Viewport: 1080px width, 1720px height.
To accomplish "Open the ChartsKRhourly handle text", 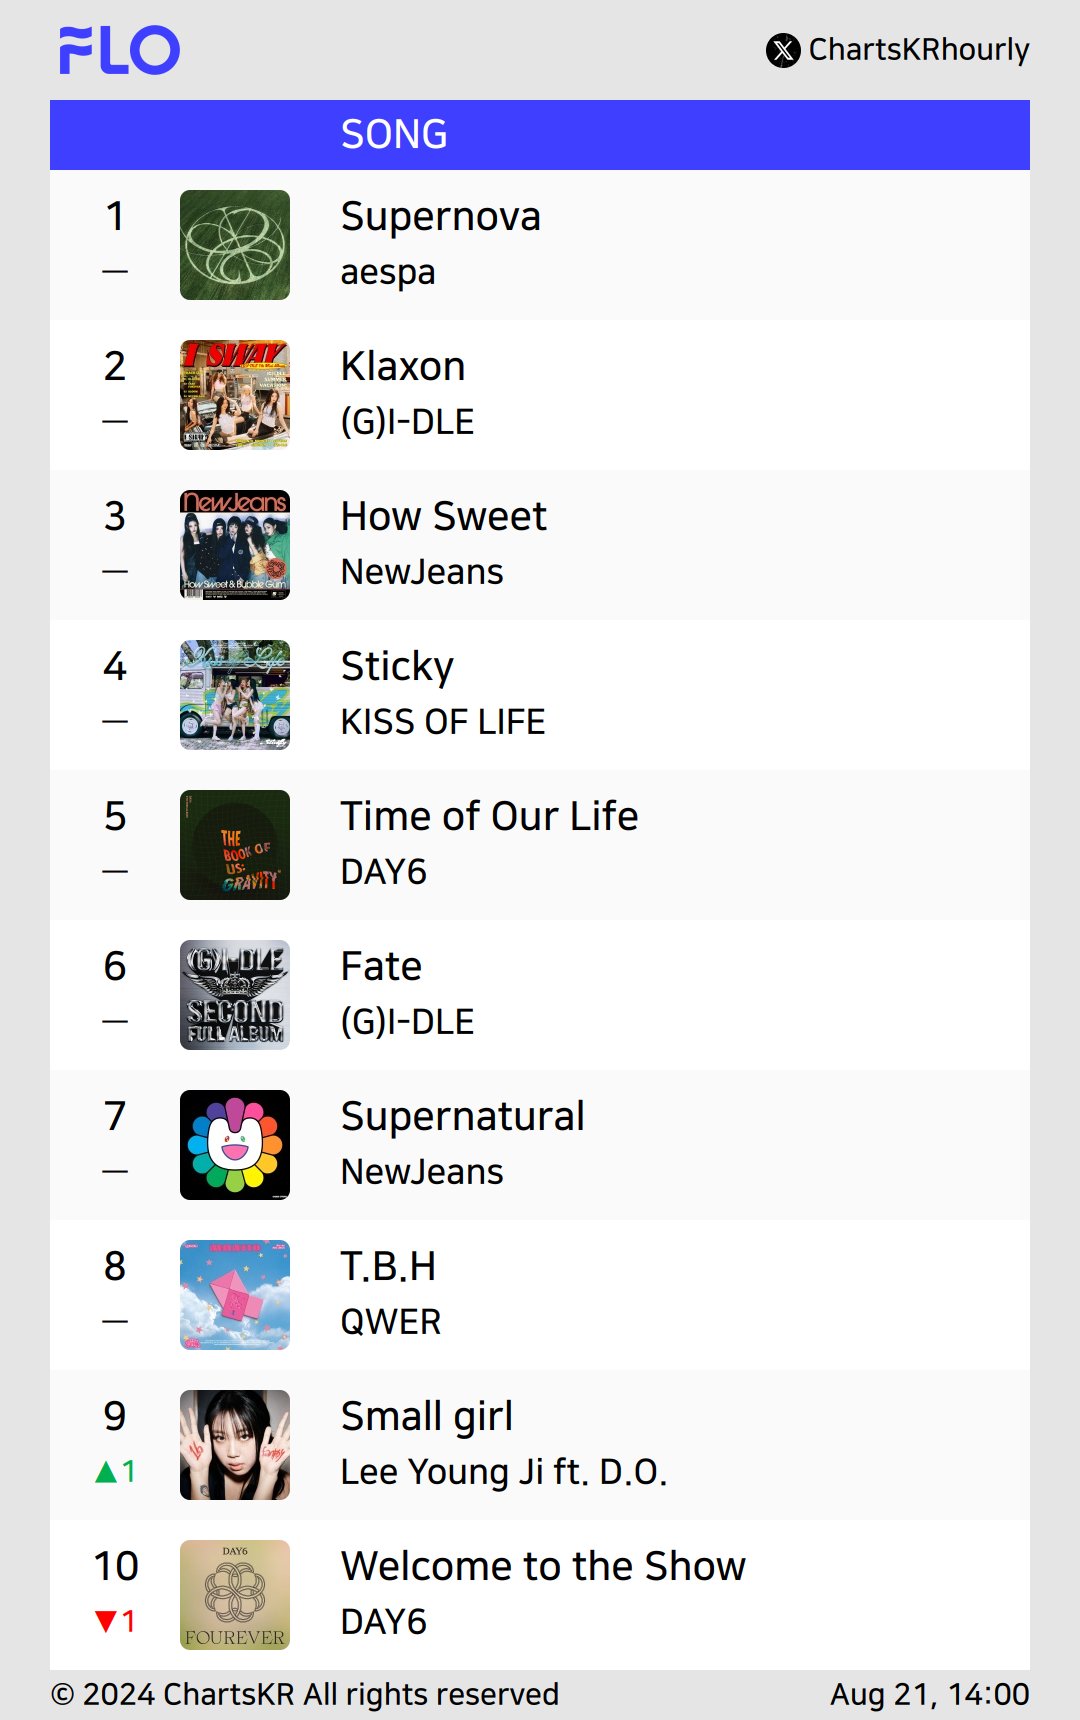I will [x=919, y=49].
